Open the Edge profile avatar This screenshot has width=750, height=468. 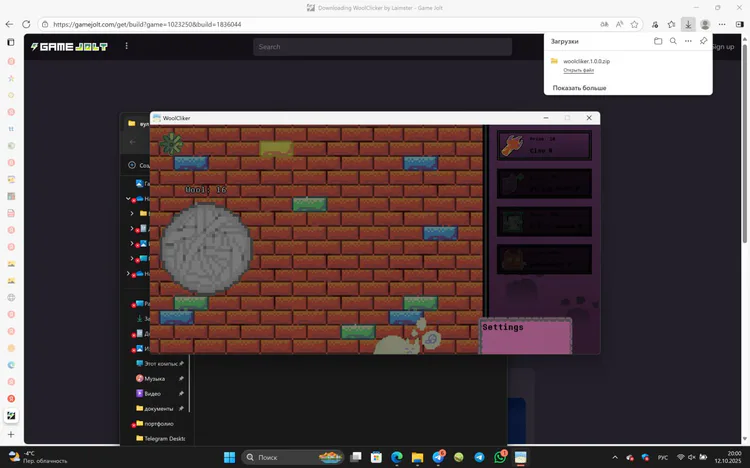pos(705,24)
